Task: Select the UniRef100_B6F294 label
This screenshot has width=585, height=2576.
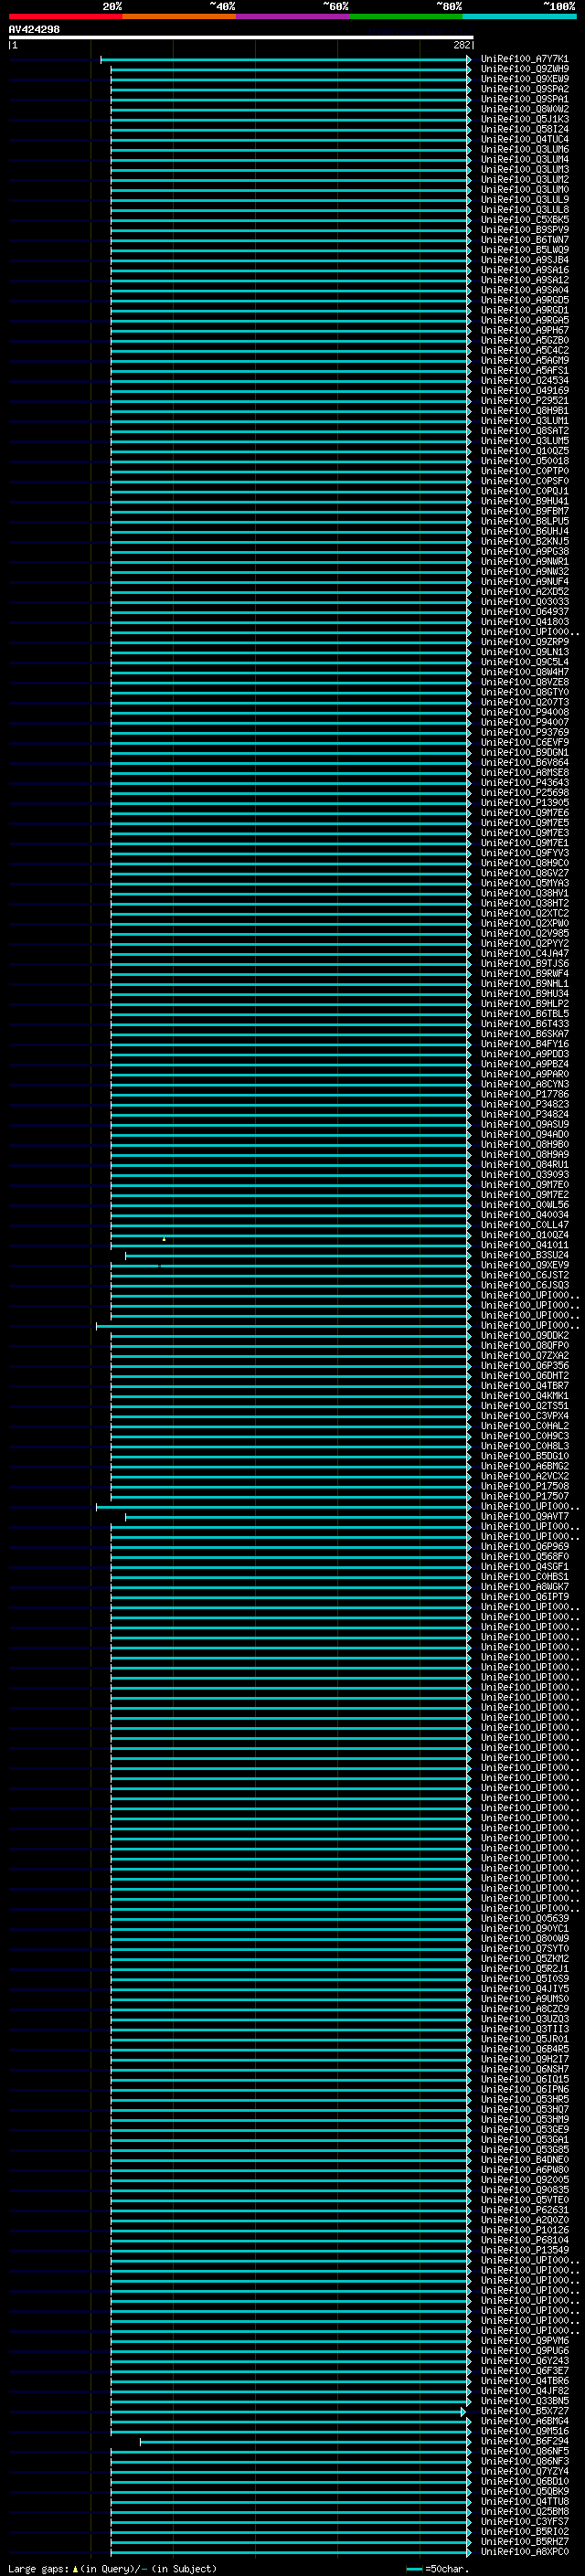Action: click(524, 2441)
